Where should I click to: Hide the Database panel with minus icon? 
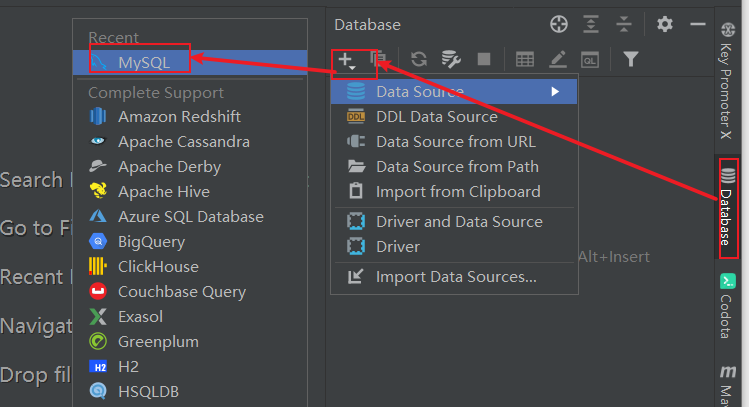[698, 24]
